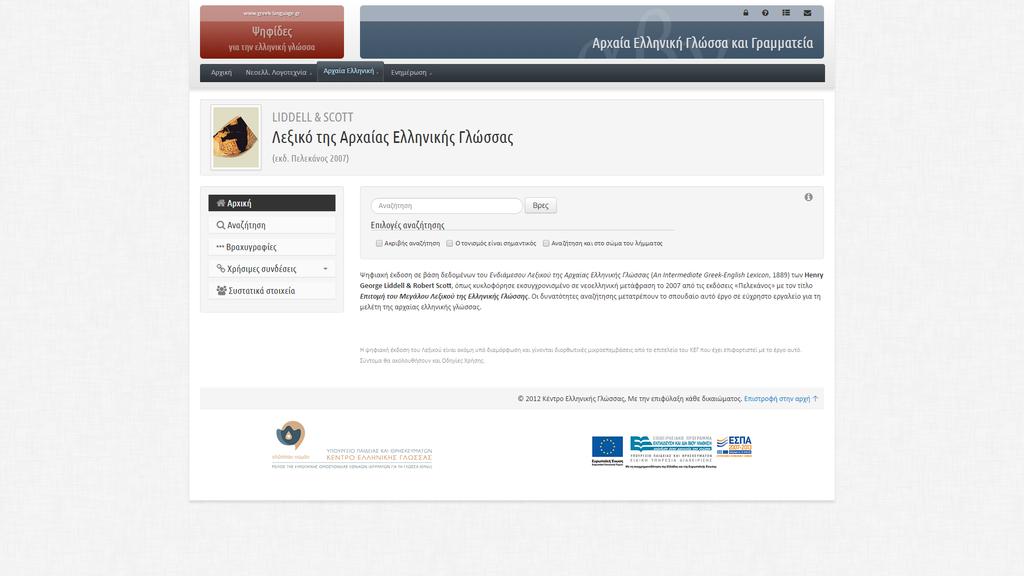Click the Επιστροφή στην αρχή link

click(780, 398)
